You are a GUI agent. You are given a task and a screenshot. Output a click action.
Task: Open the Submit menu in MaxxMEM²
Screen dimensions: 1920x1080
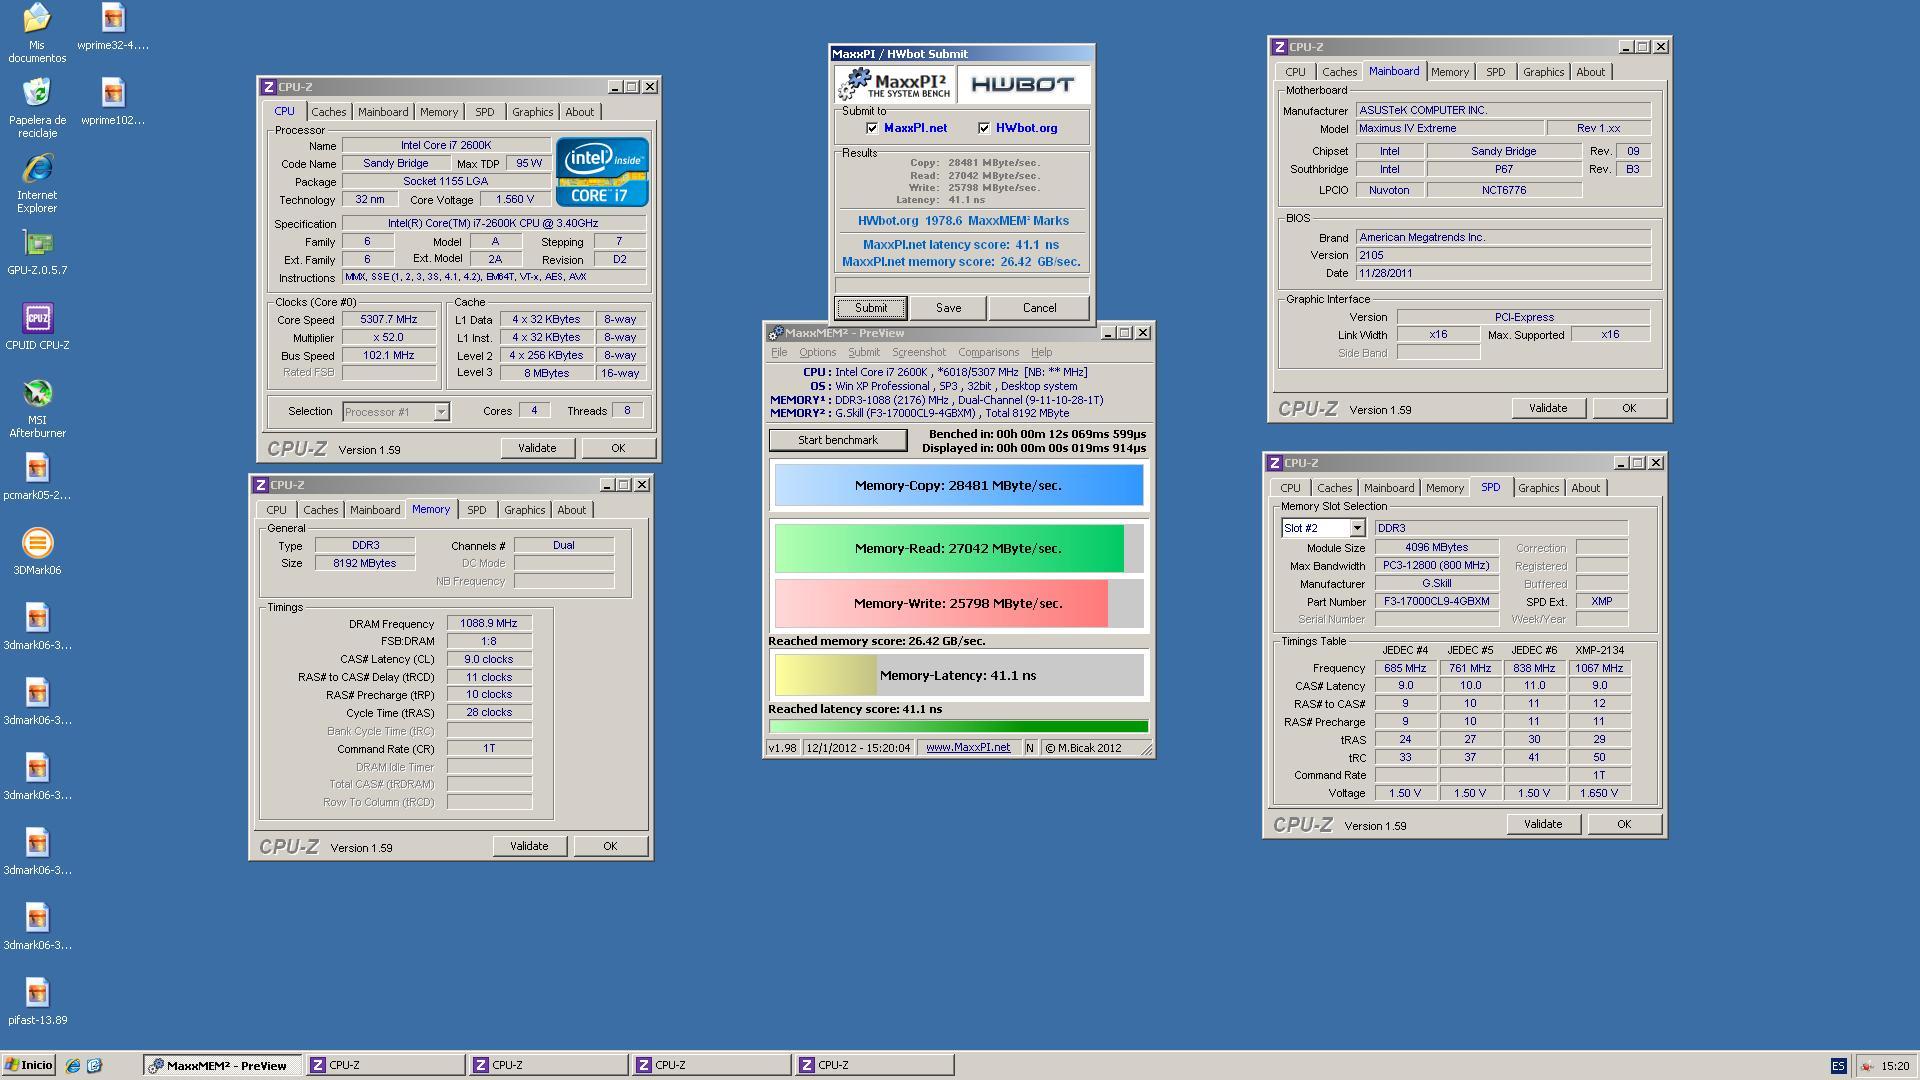tap(864, 352)
